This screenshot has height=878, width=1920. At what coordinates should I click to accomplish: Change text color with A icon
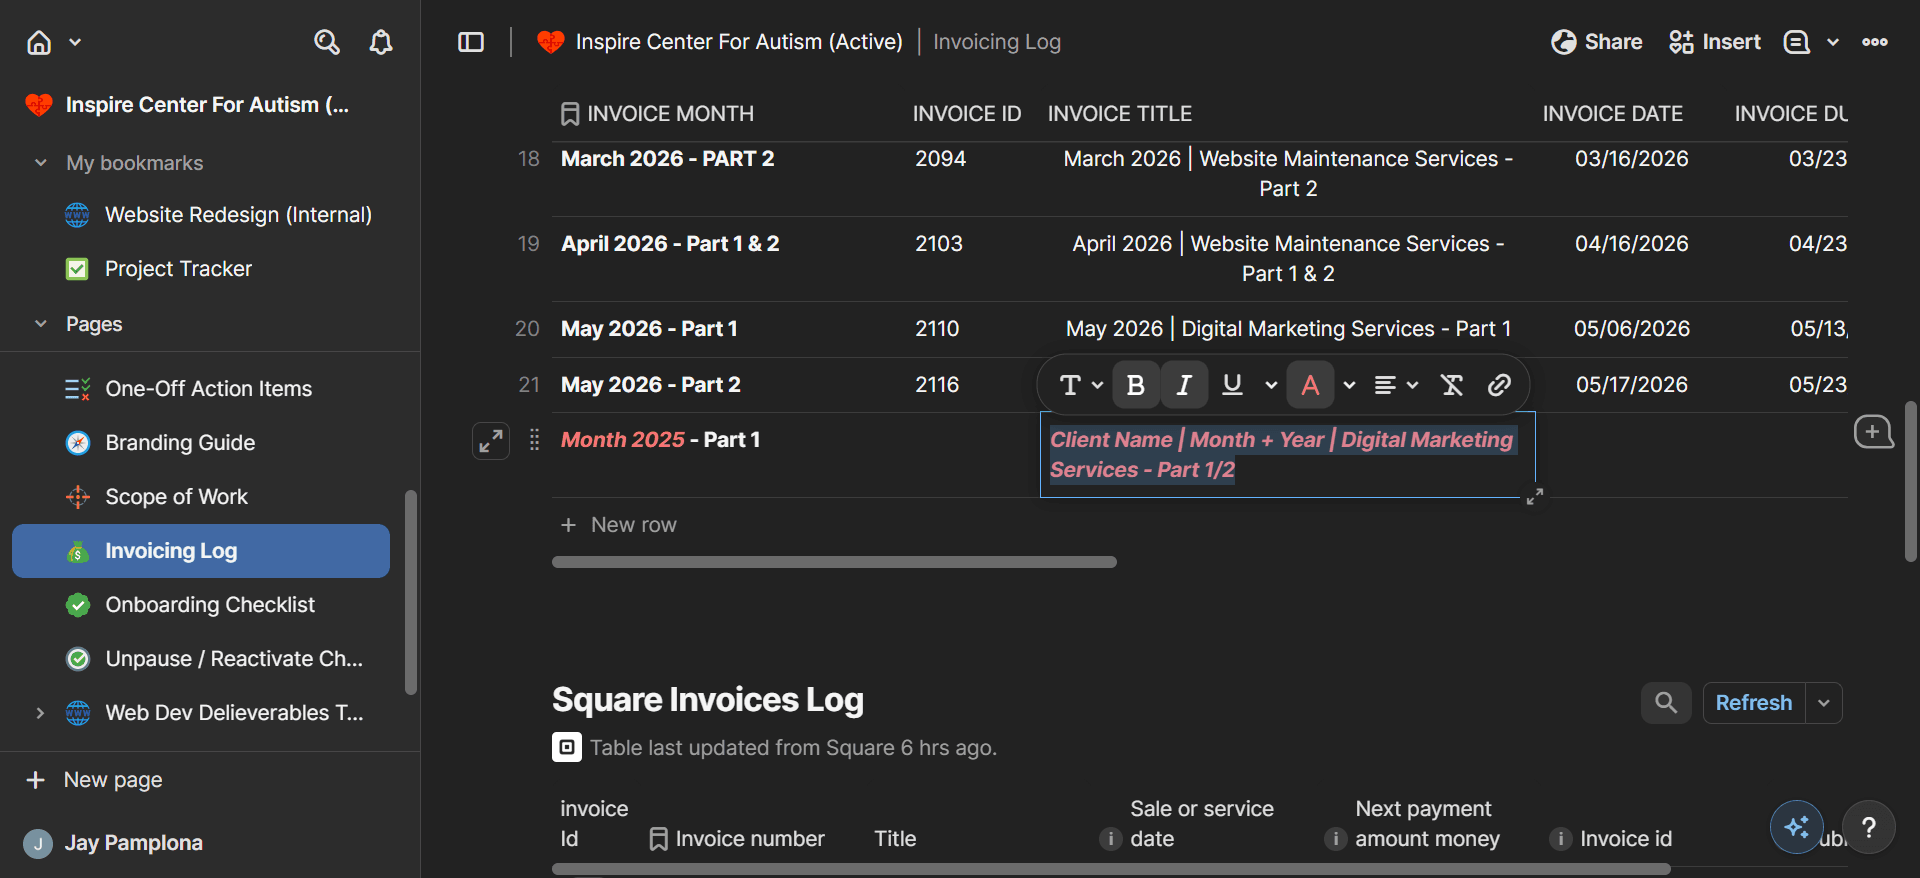pyautogui.click(x=1310, y=385)
